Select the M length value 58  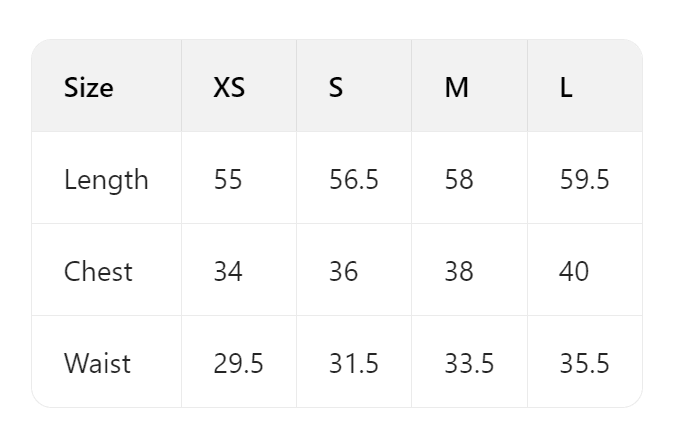coord(459,180)
